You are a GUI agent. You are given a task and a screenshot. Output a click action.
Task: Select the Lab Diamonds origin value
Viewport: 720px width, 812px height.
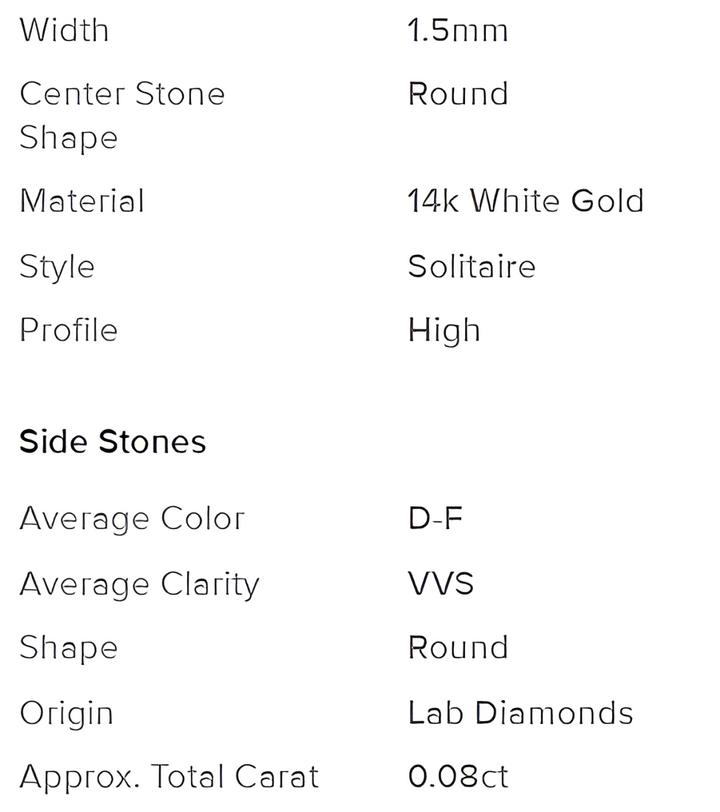520,713
